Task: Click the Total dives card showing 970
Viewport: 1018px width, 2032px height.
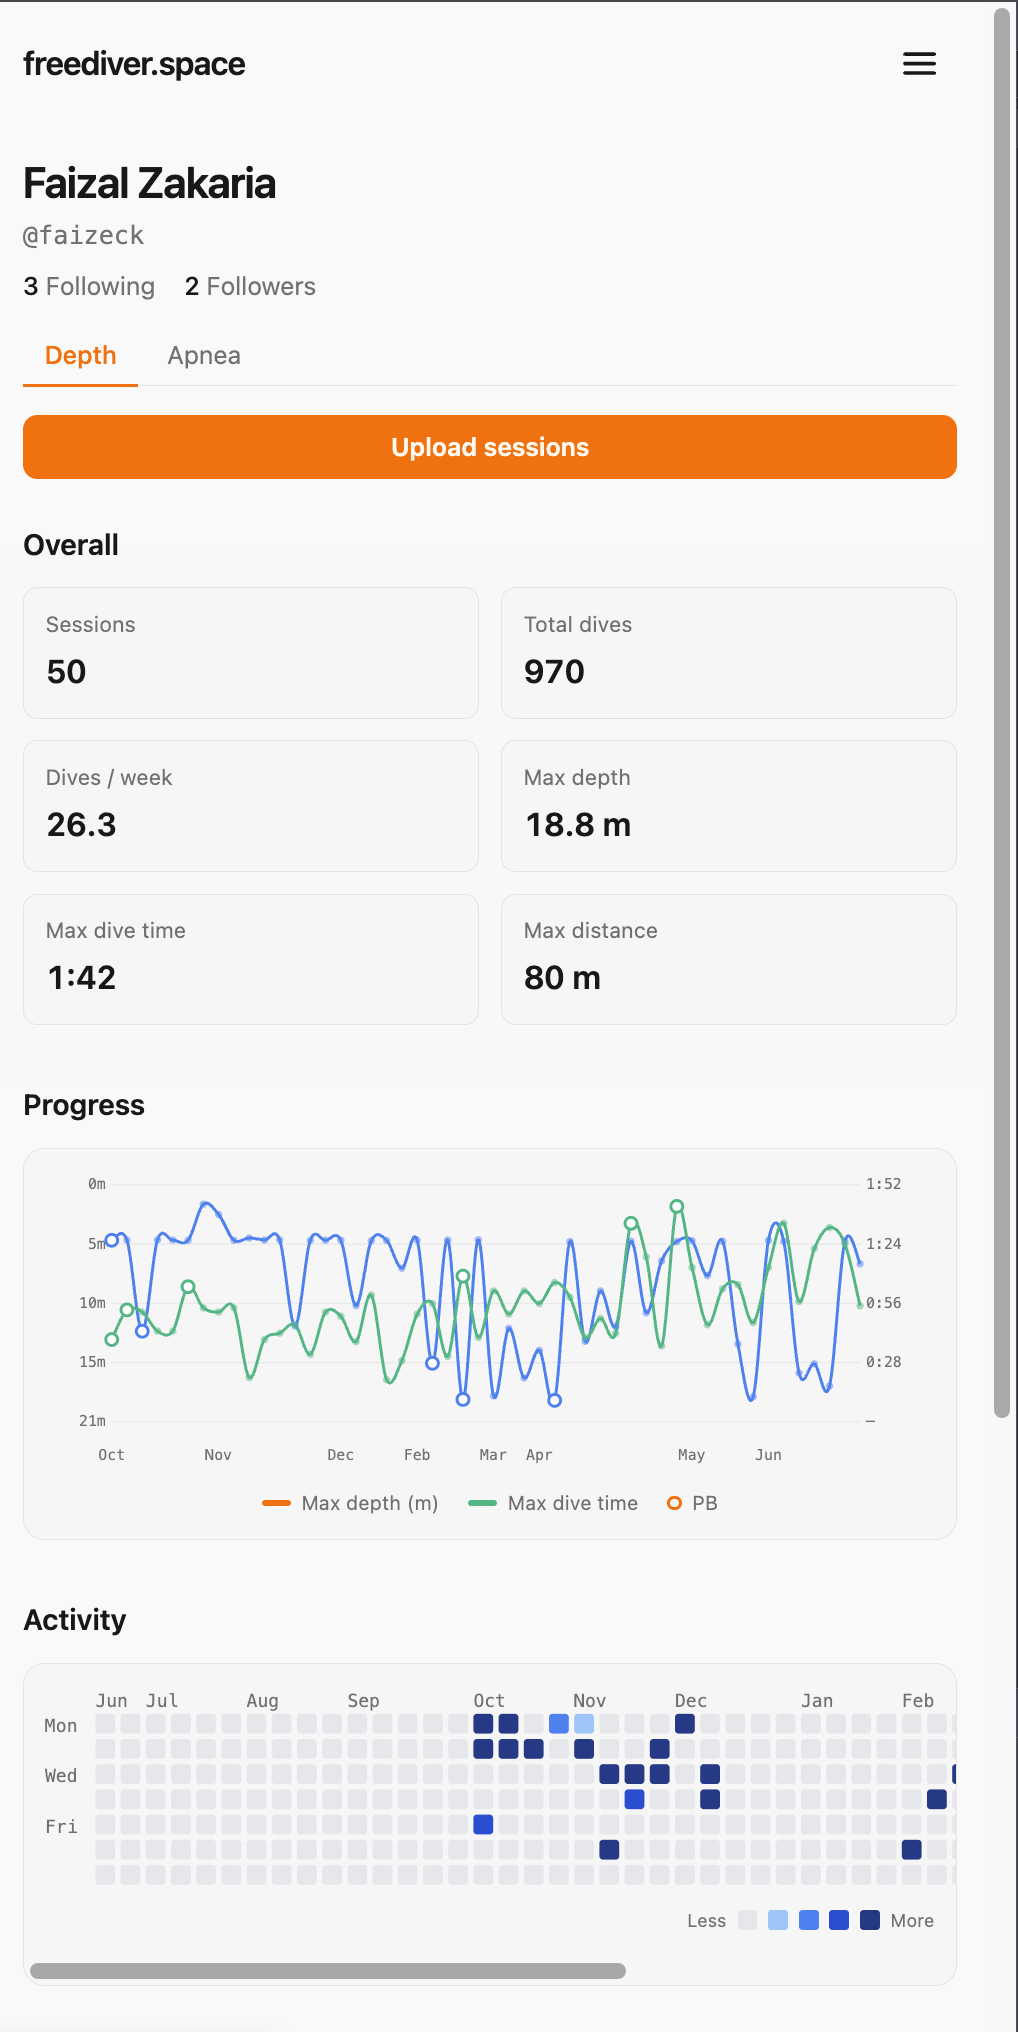Action: click(729, 653)
